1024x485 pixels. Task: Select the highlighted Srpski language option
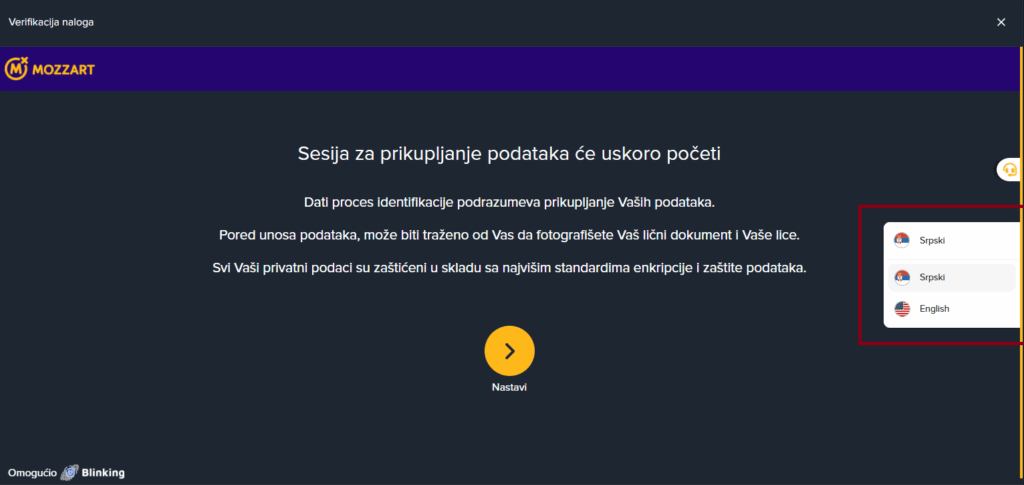(952, 277)
